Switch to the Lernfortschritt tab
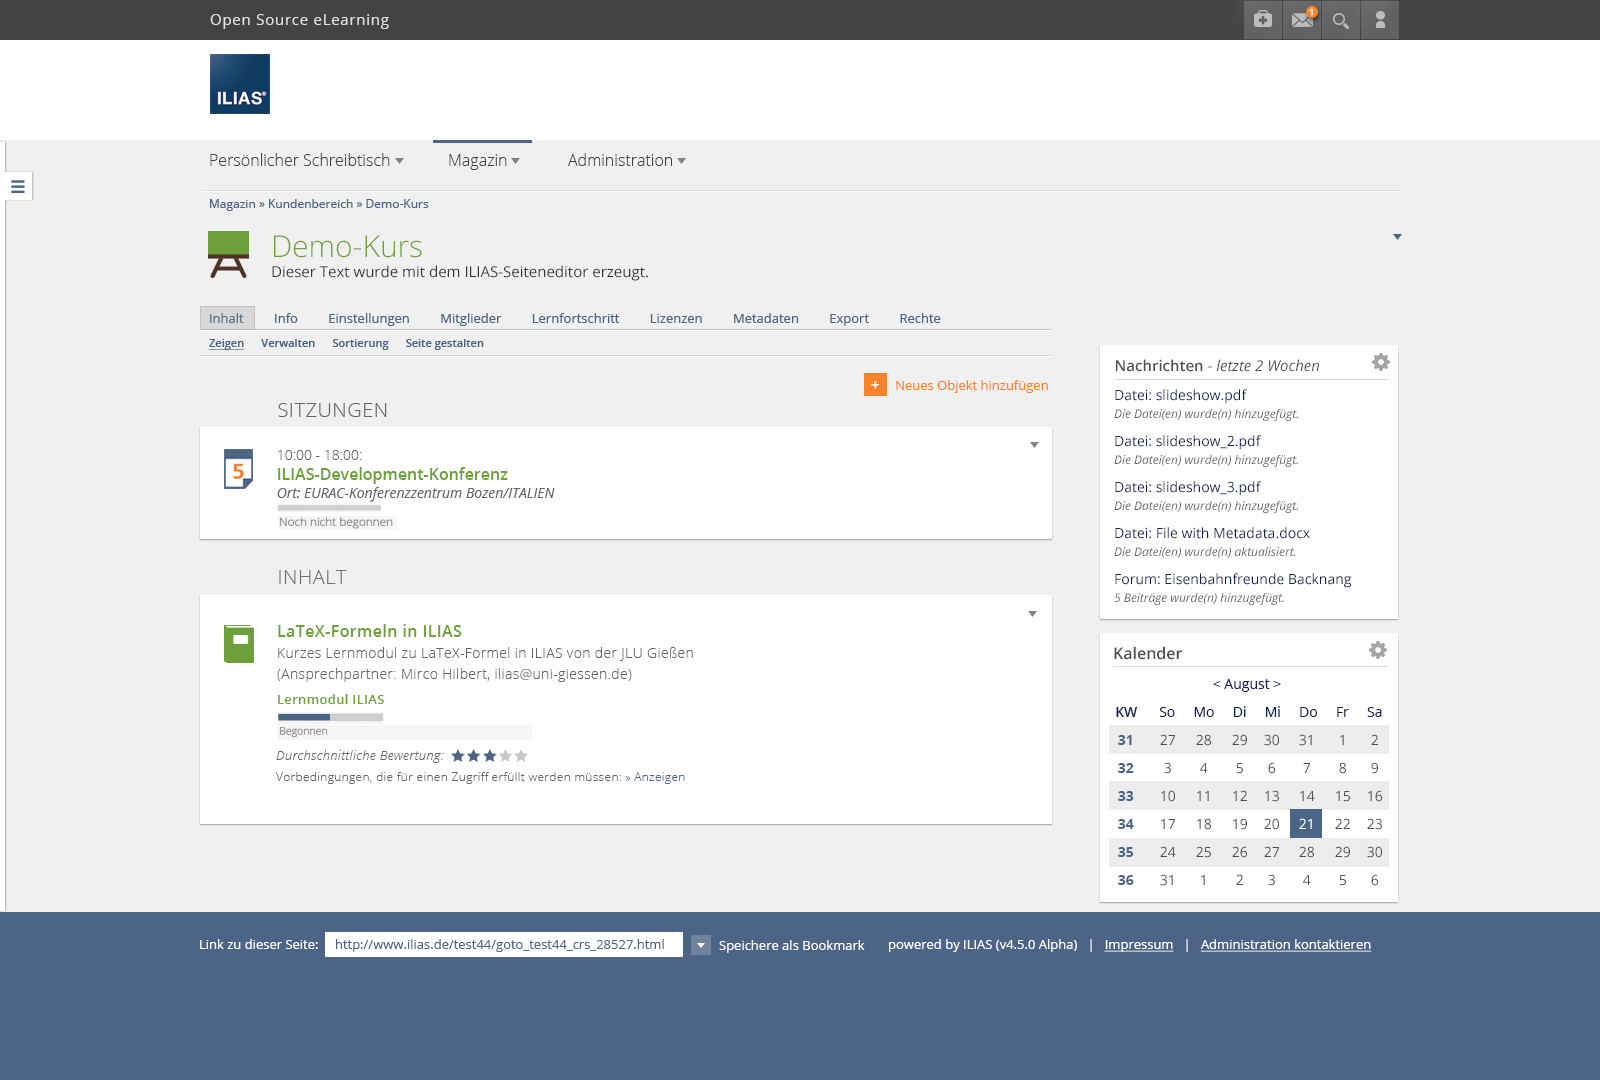The height and width of the screenshot is (1080, 1600). 575,318
